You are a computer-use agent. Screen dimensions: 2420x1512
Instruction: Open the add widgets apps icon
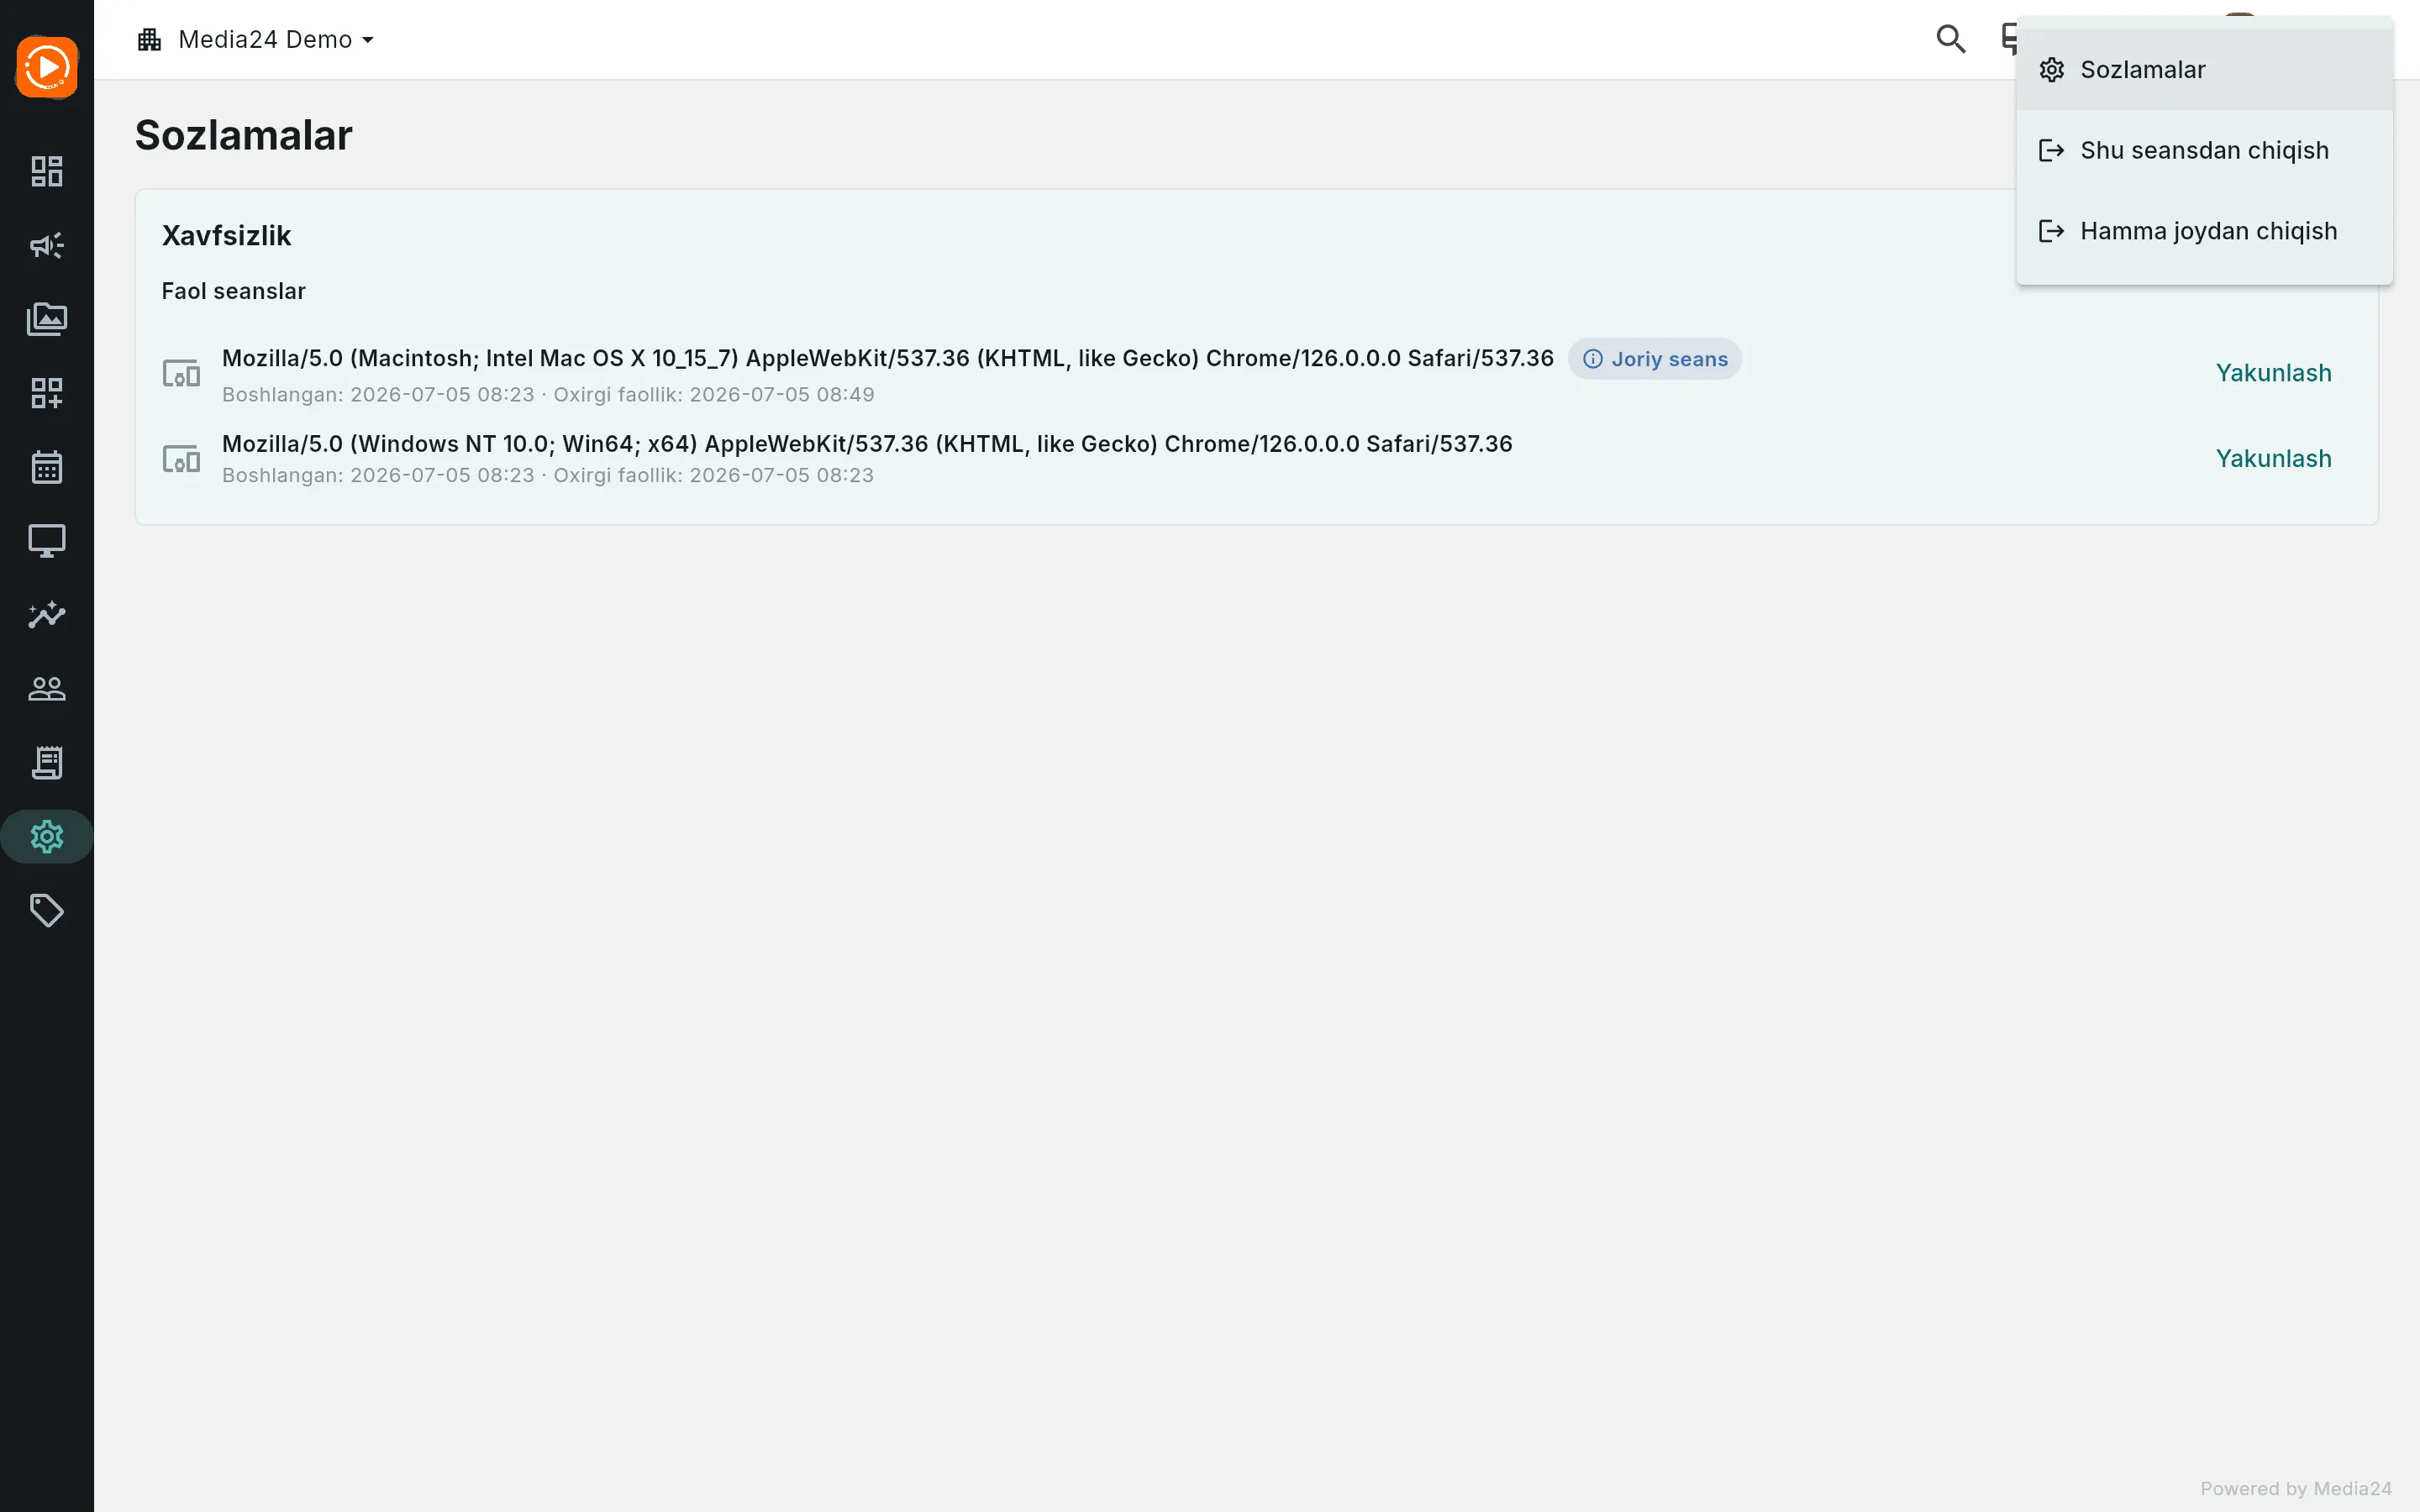click(47, 393)
